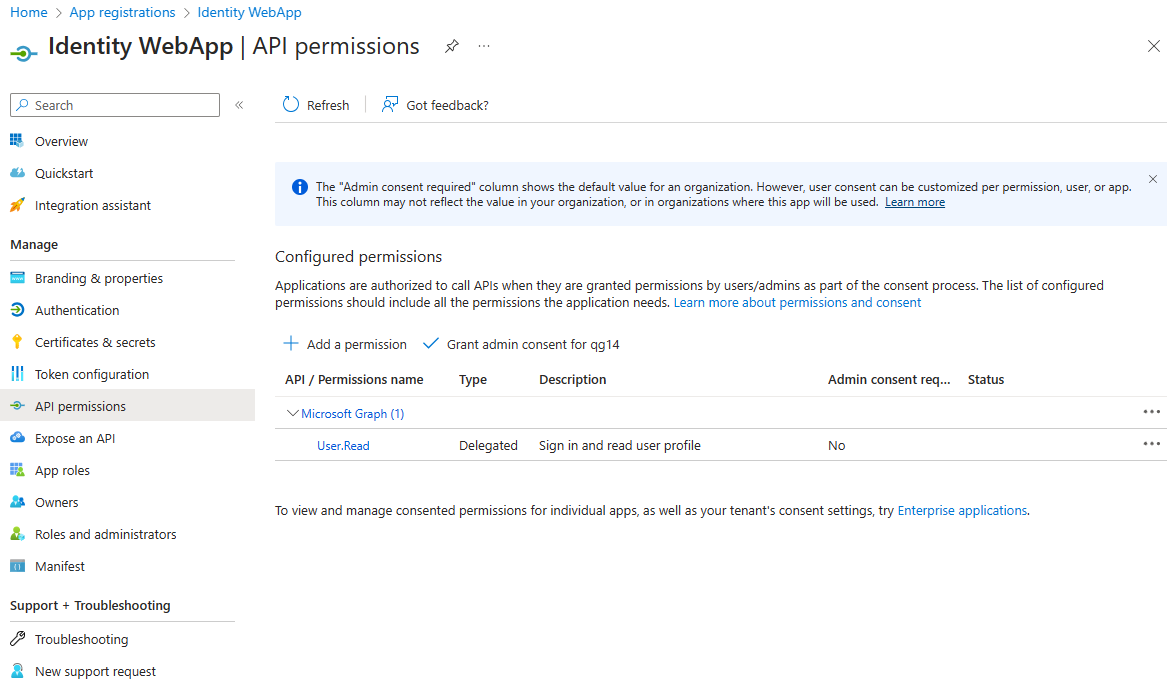Viewport: 1167px width, 689px height.
Task: Click the Refresh circular arrow icon
Action: point(290,105)
